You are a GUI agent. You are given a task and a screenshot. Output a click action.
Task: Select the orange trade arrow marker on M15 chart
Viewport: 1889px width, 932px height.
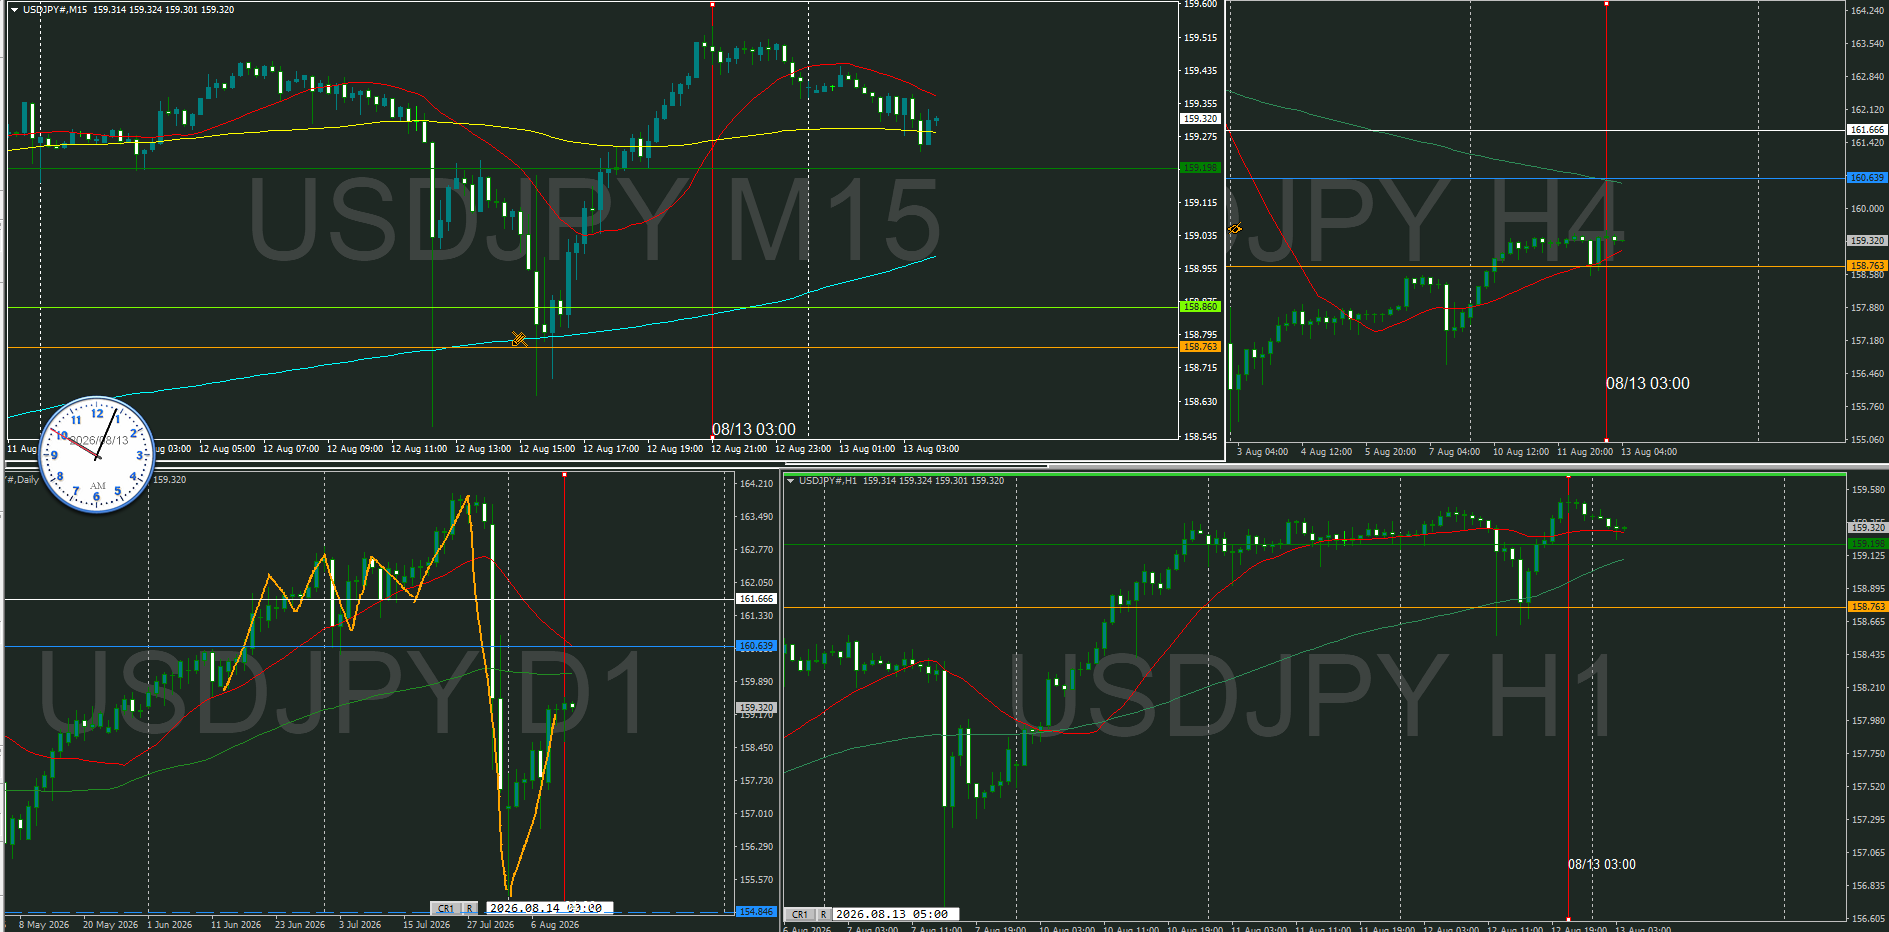[519, 339]
